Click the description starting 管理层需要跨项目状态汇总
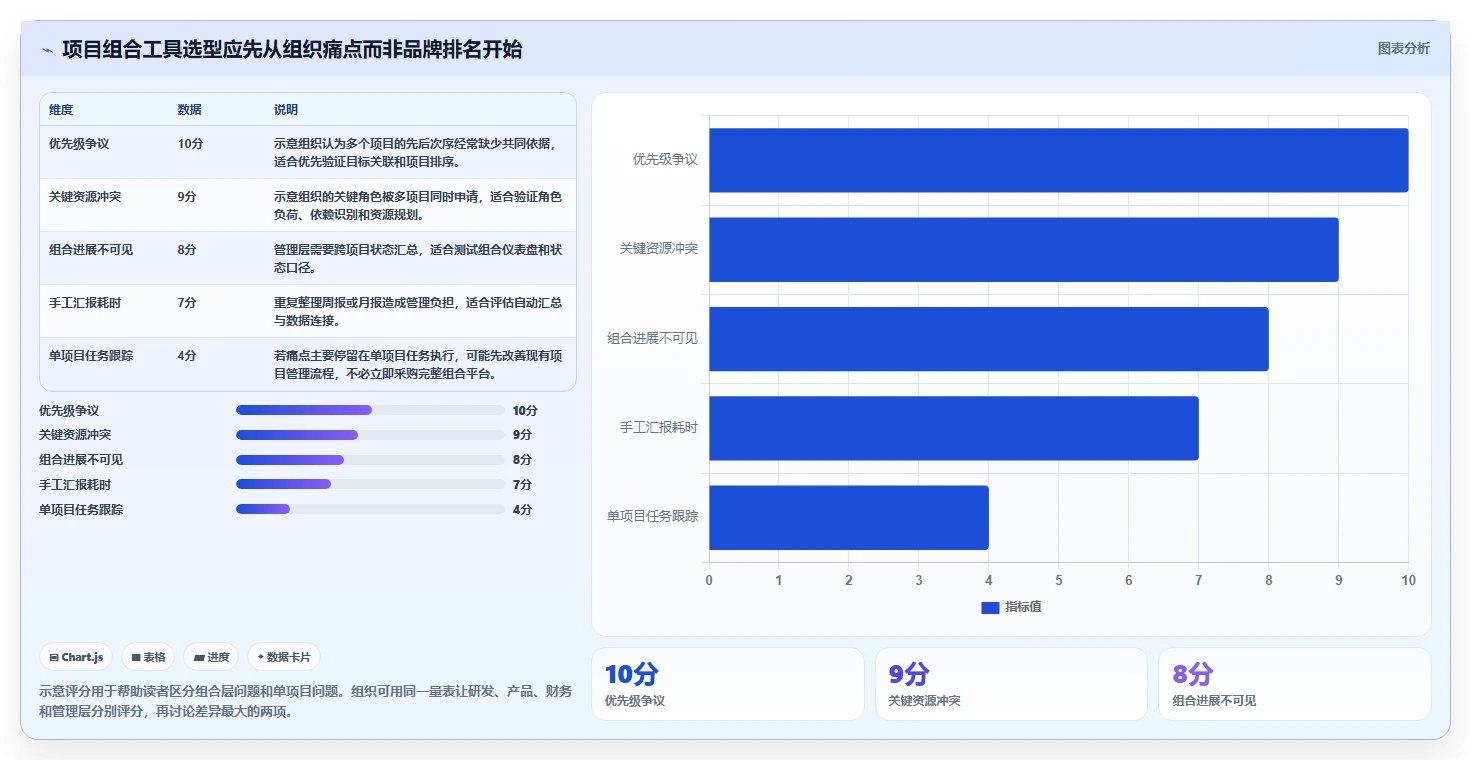Screen dimensions: 1471x760 [418, 259]
